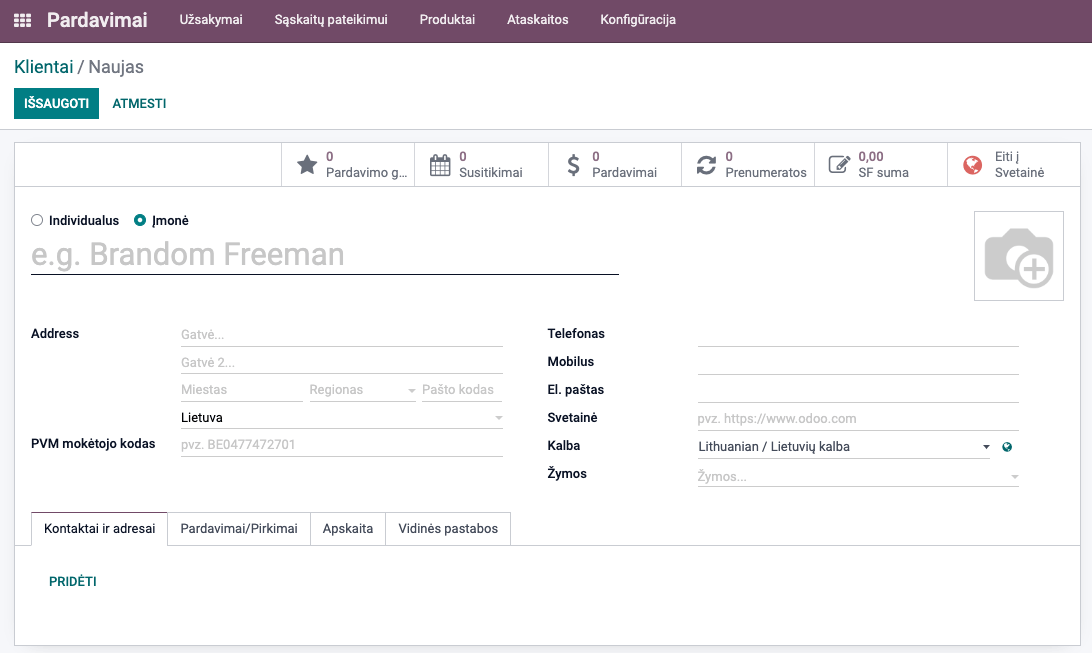
Task: Select the Individualus radio button
Action: [38, 220]
